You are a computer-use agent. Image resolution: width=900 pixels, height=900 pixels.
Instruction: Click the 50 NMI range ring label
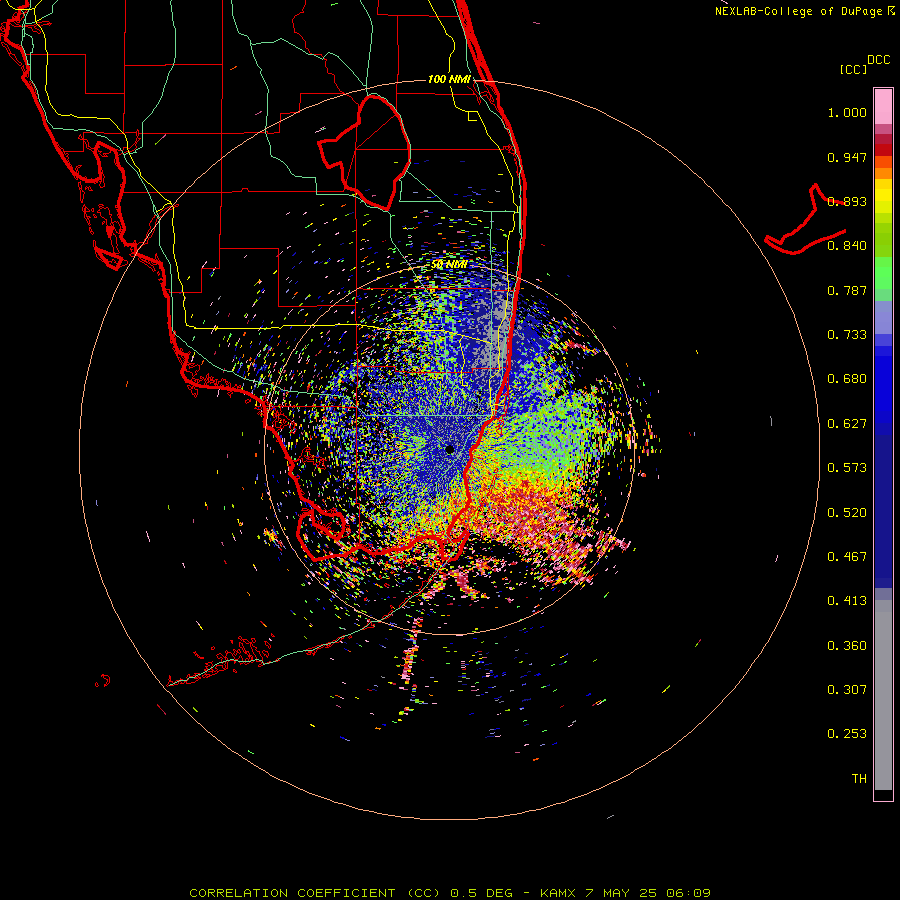[449, 265]
